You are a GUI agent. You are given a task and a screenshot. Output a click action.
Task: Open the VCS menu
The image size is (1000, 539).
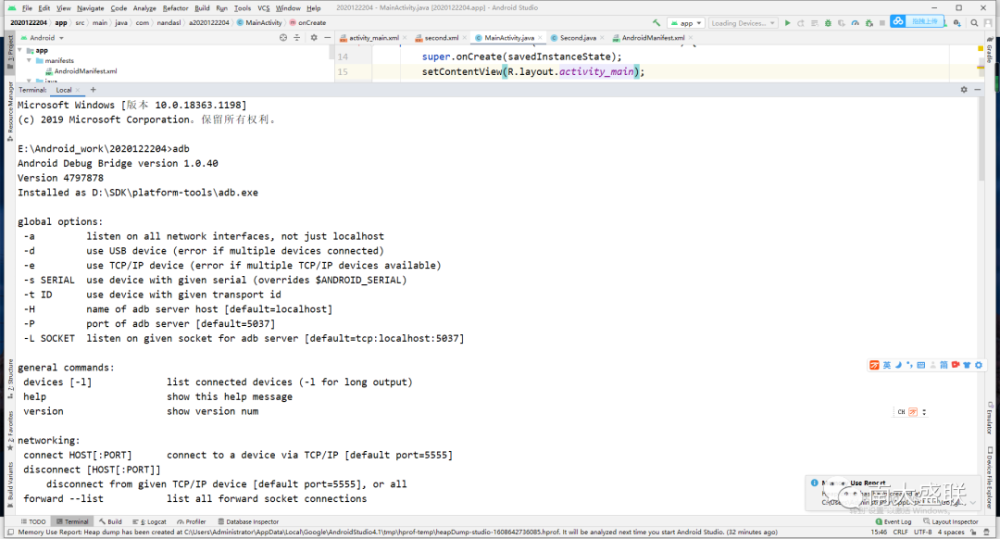tap(263, 8)
